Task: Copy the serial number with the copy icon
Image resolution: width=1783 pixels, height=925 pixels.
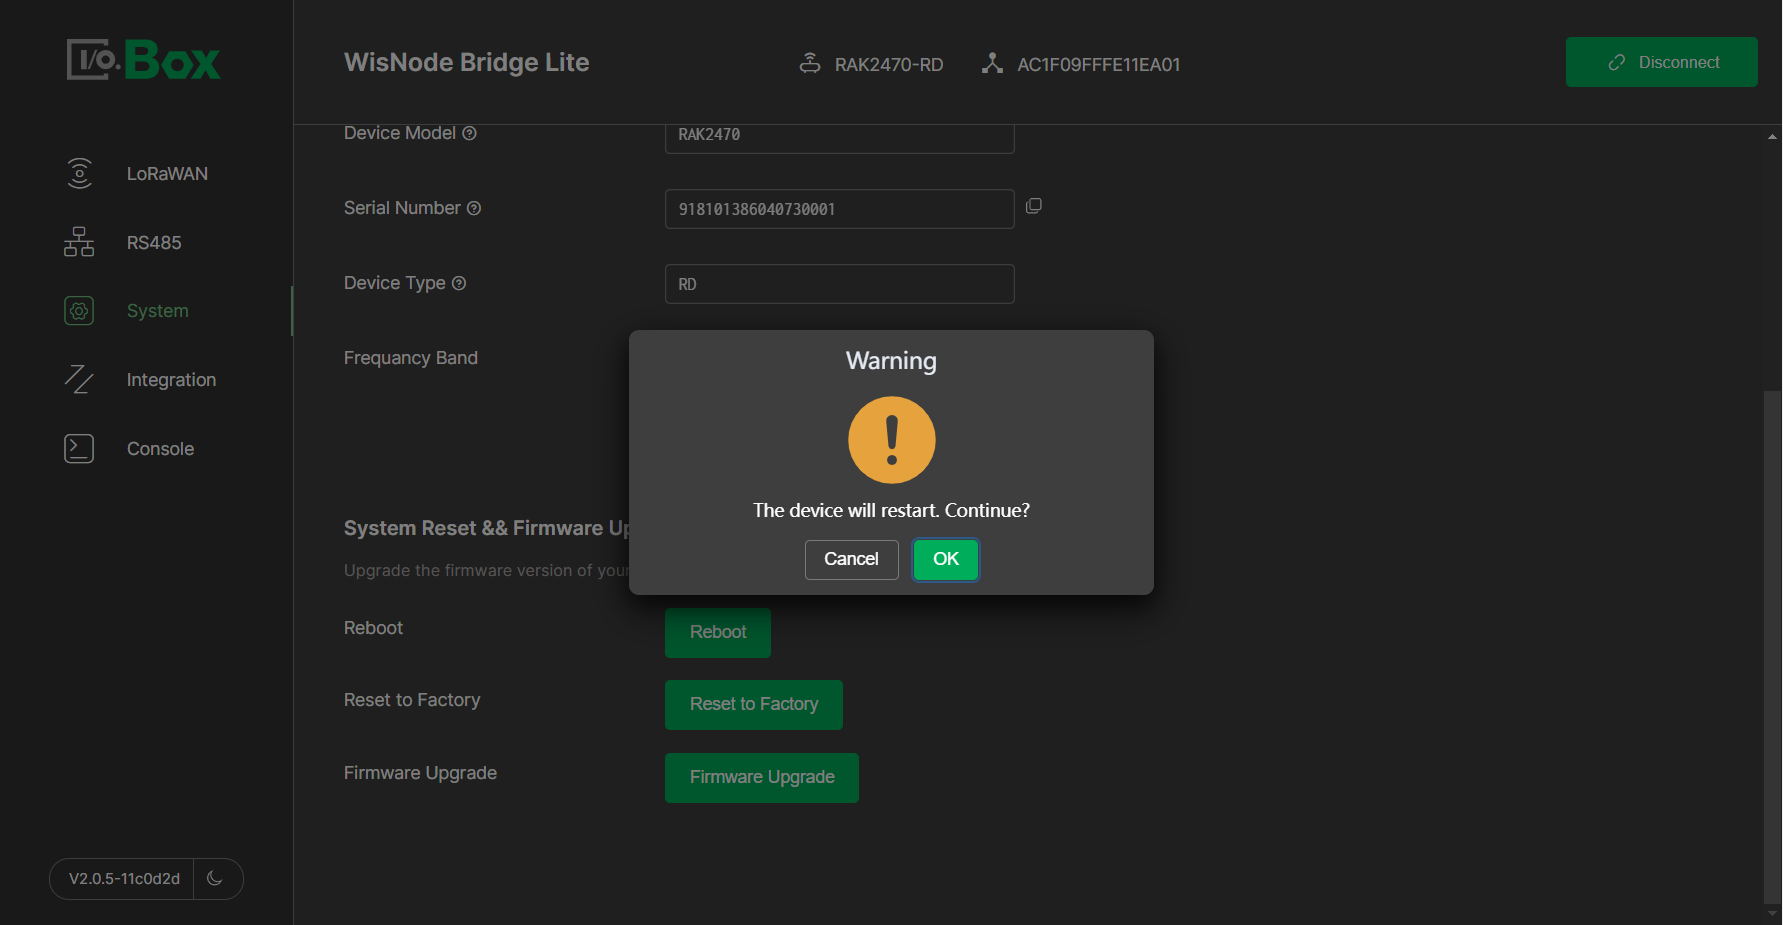Action: [1034, 206]
